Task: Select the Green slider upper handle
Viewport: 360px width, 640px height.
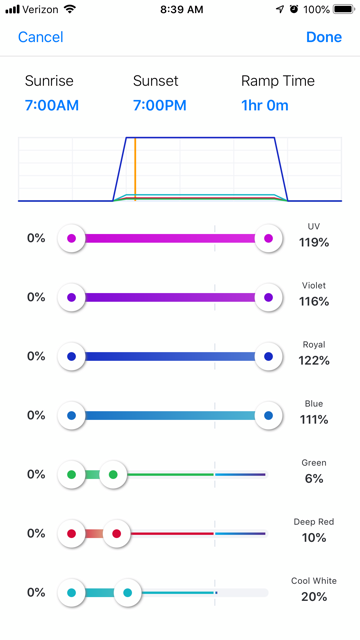Action: pos(113,475)
